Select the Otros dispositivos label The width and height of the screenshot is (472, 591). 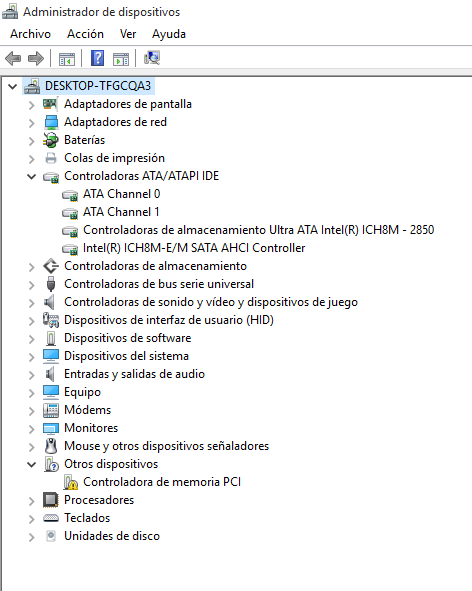click(x=111, y=464)
